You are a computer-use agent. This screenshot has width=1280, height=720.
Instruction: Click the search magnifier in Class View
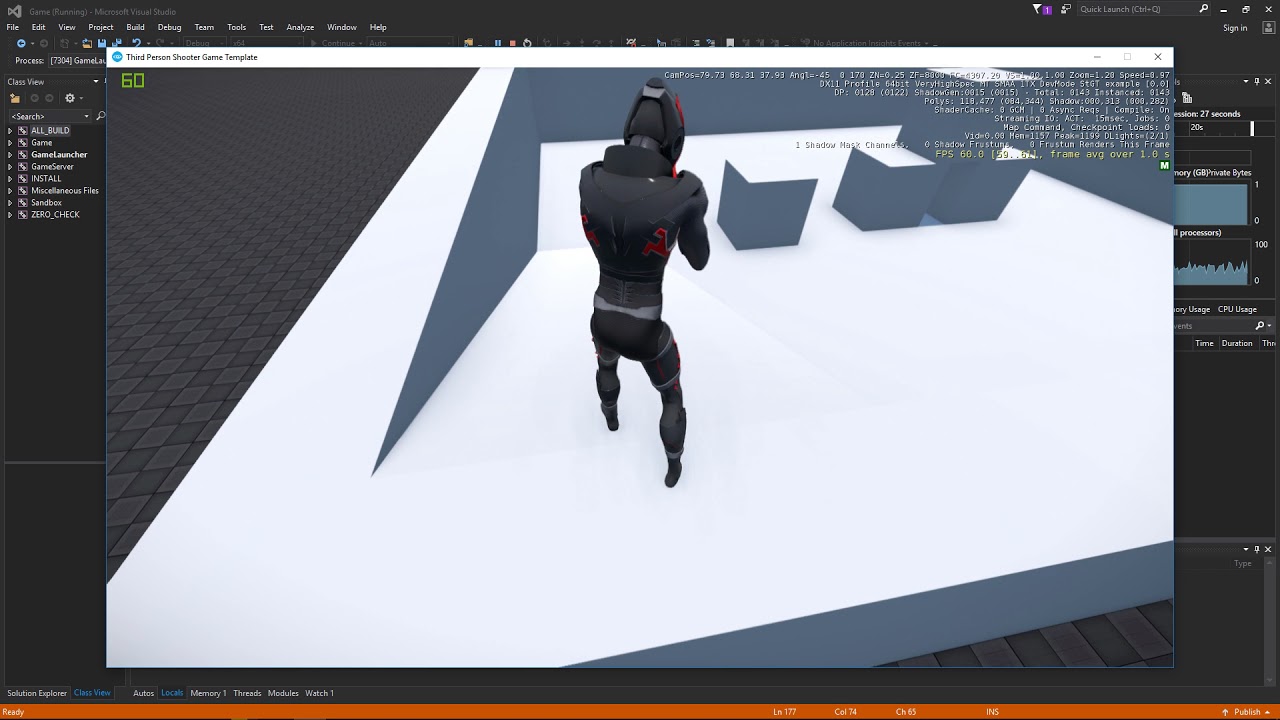pyautogui.click(x=100, y=116)
